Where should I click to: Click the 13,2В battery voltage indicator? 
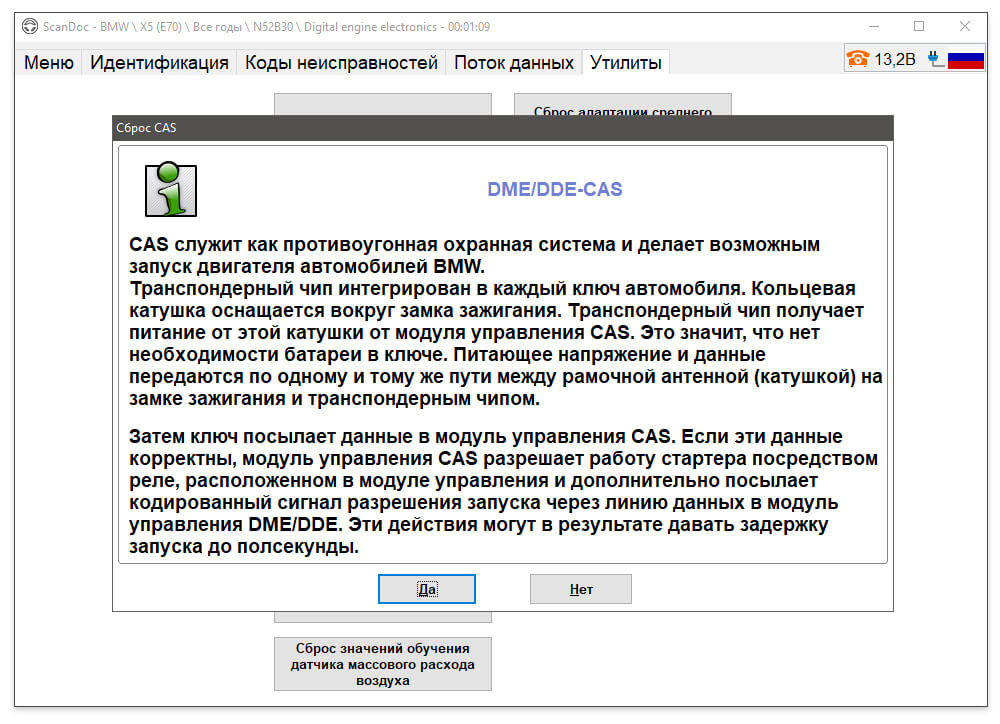click(895, 59)
